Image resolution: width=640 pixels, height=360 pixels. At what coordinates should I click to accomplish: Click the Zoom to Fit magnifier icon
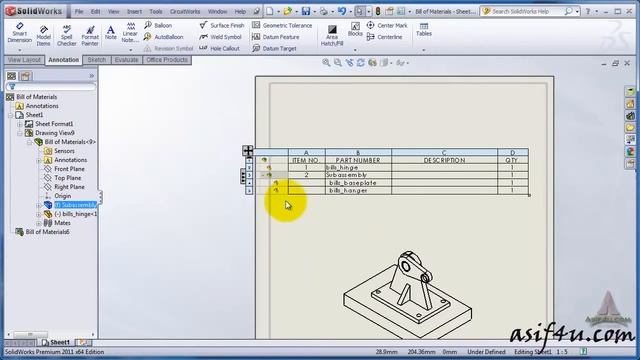point(326,63)
